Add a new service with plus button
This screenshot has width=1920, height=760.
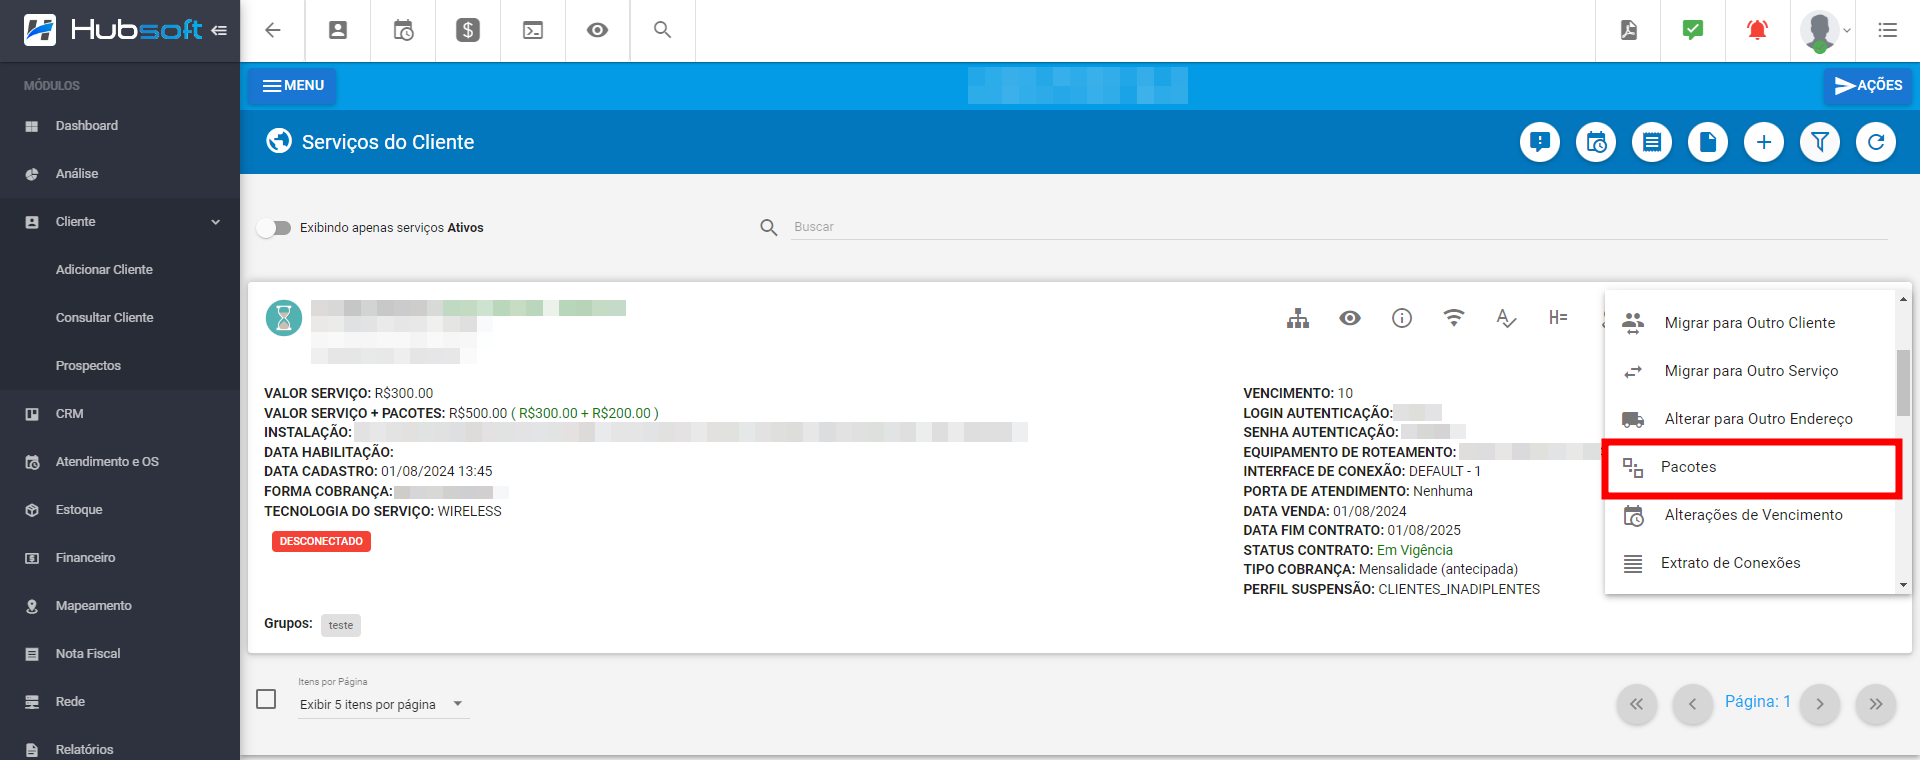(x=1764, y=142)
